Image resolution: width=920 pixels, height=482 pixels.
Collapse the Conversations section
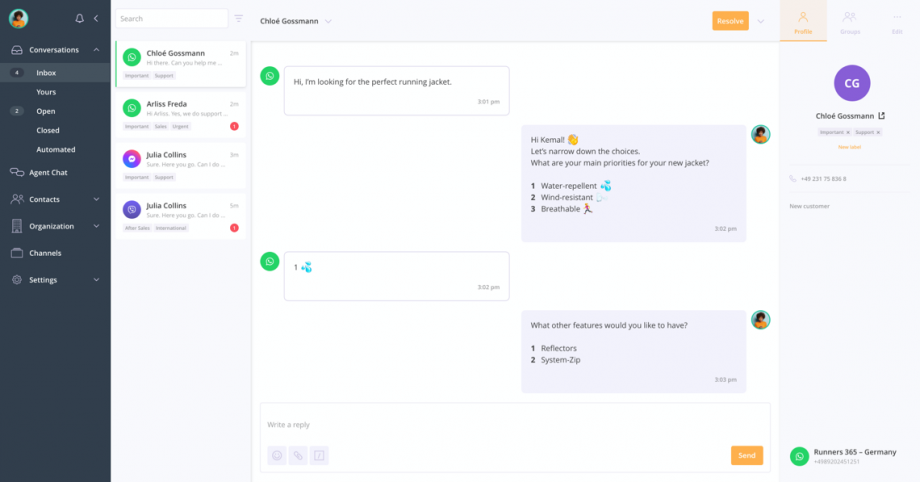tap(96, 50)
